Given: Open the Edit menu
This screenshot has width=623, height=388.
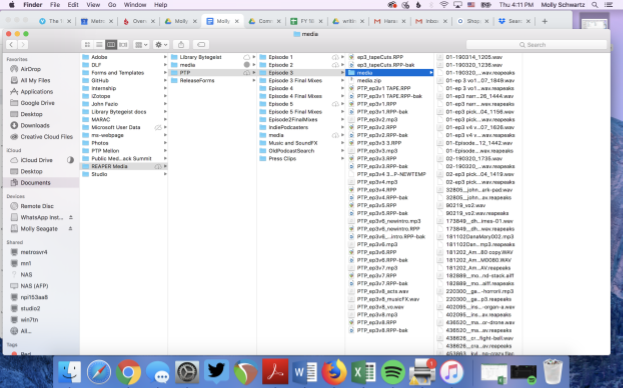Looking at the screenshot, I should coord(73,5).
